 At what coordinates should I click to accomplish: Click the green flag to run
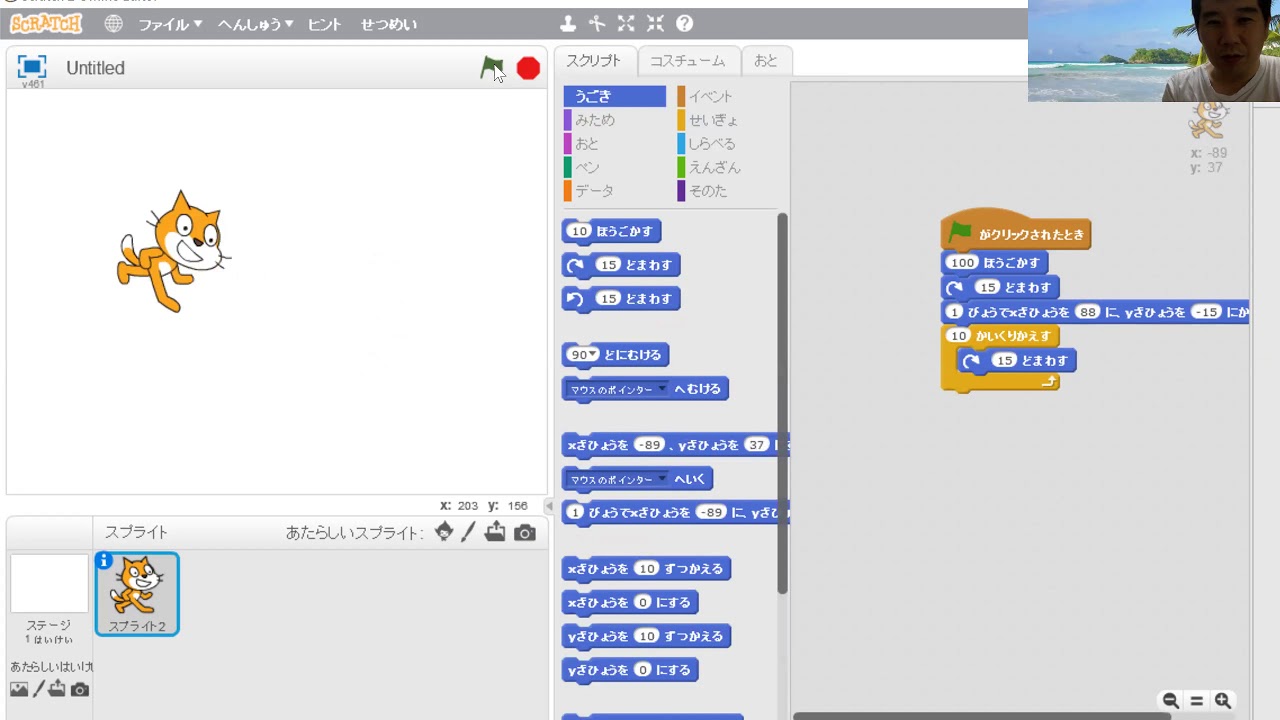(x=491, y=67)
